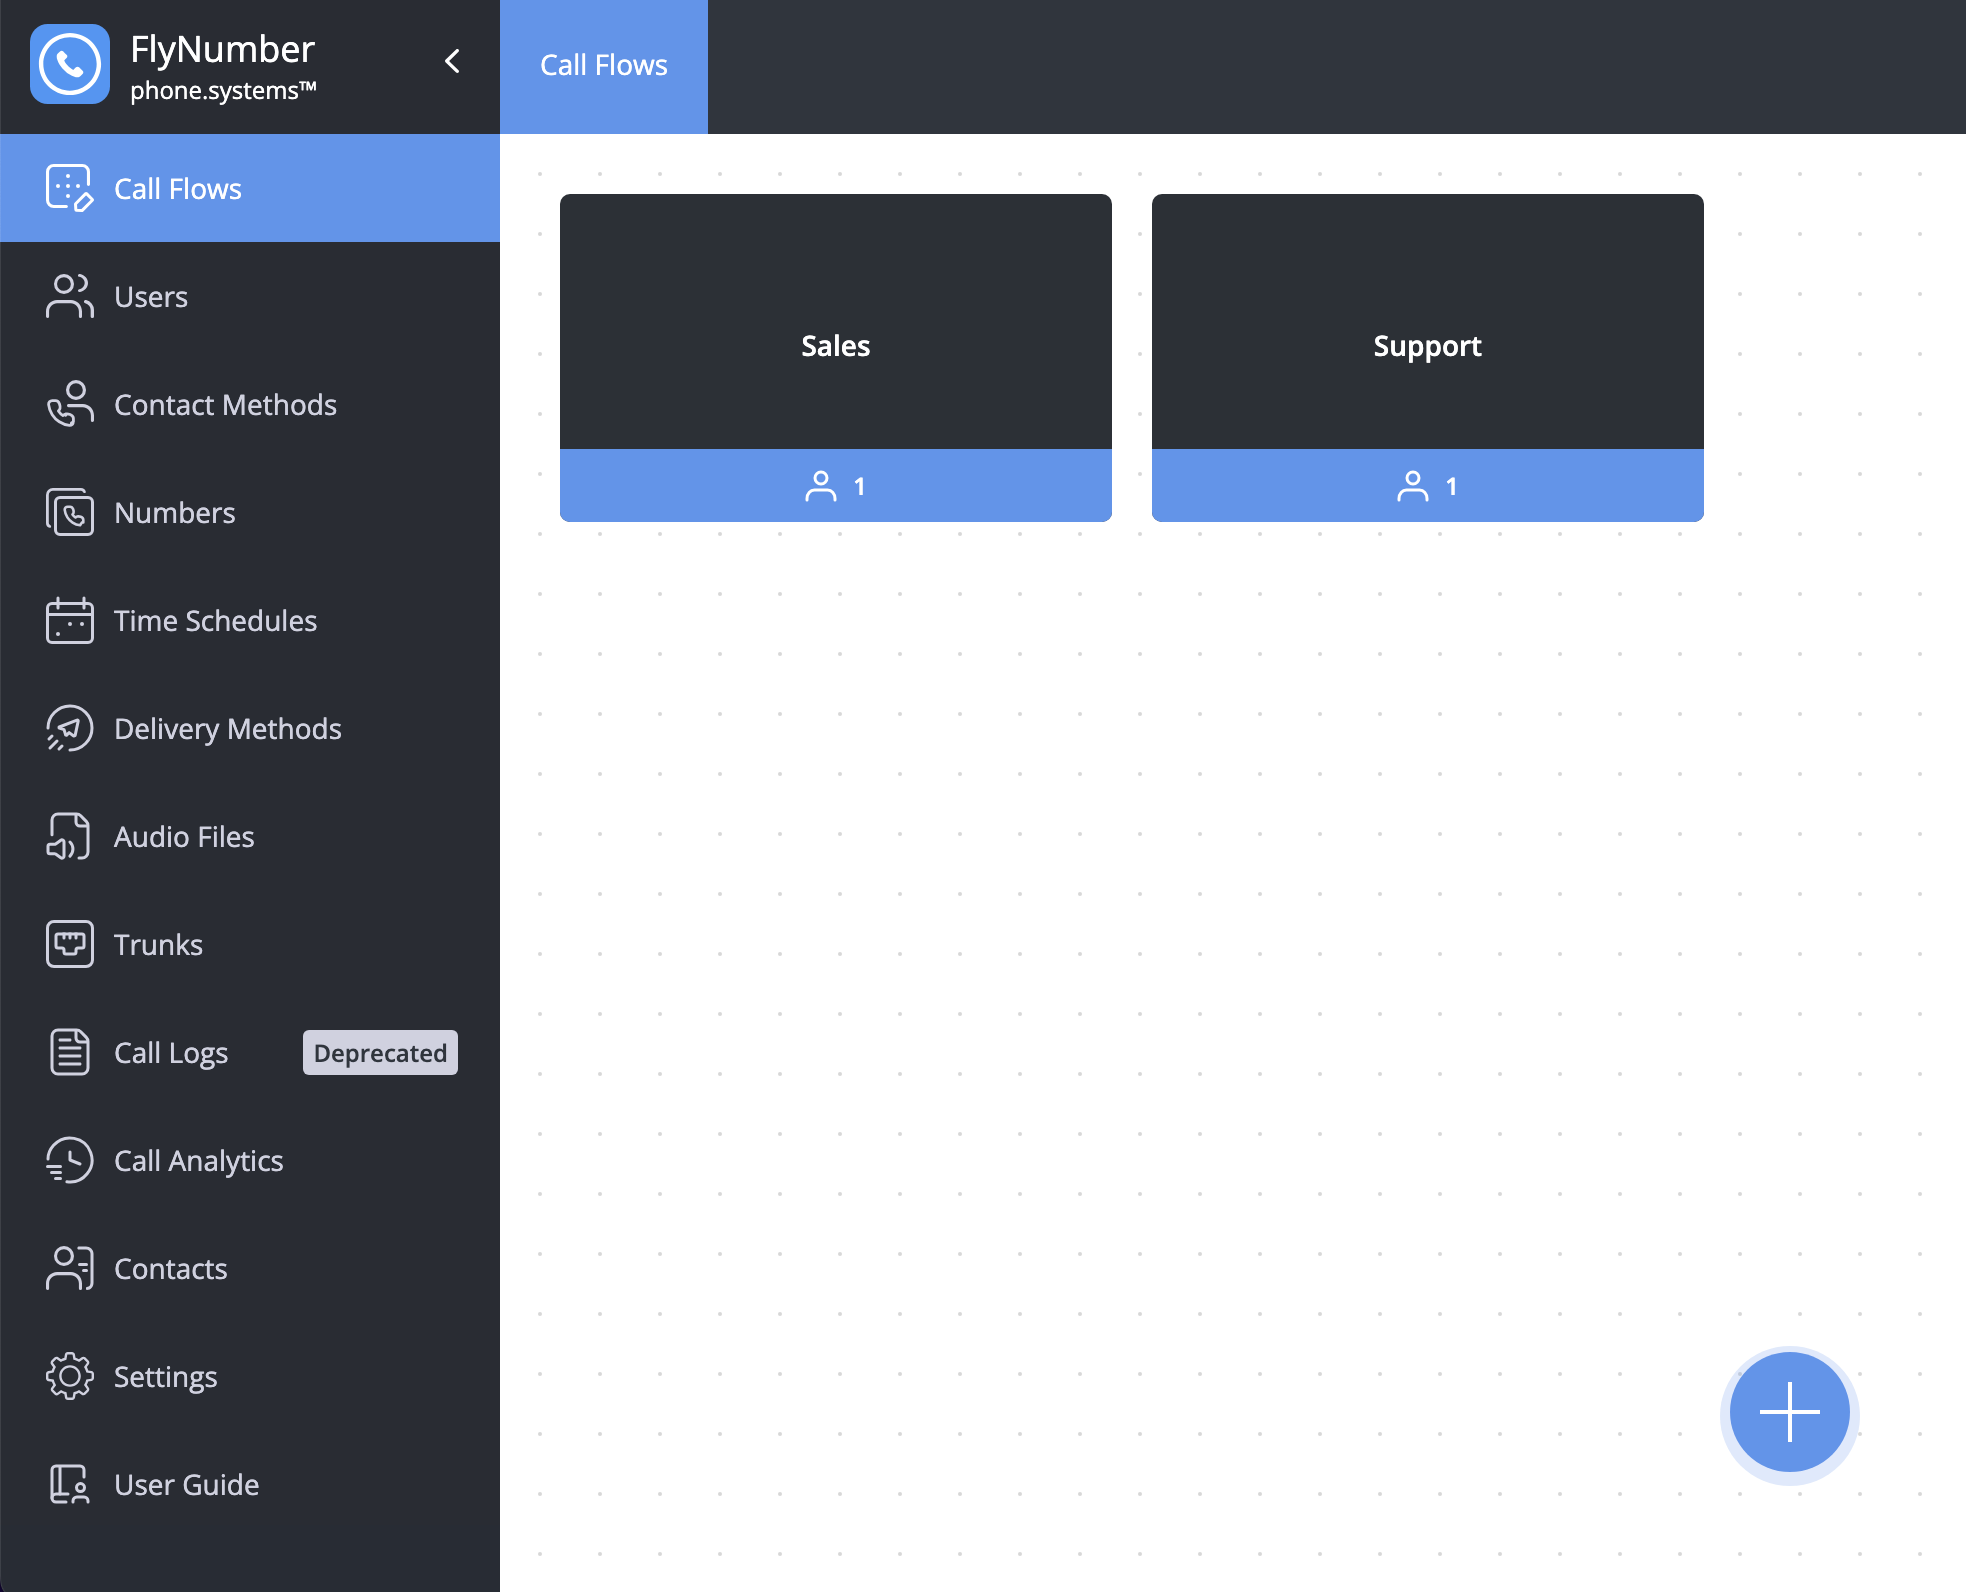The height and width of the screenshot is (1592, 1966).
Task: Click the Call Analytics clock icon
Action: point(70,1160)
